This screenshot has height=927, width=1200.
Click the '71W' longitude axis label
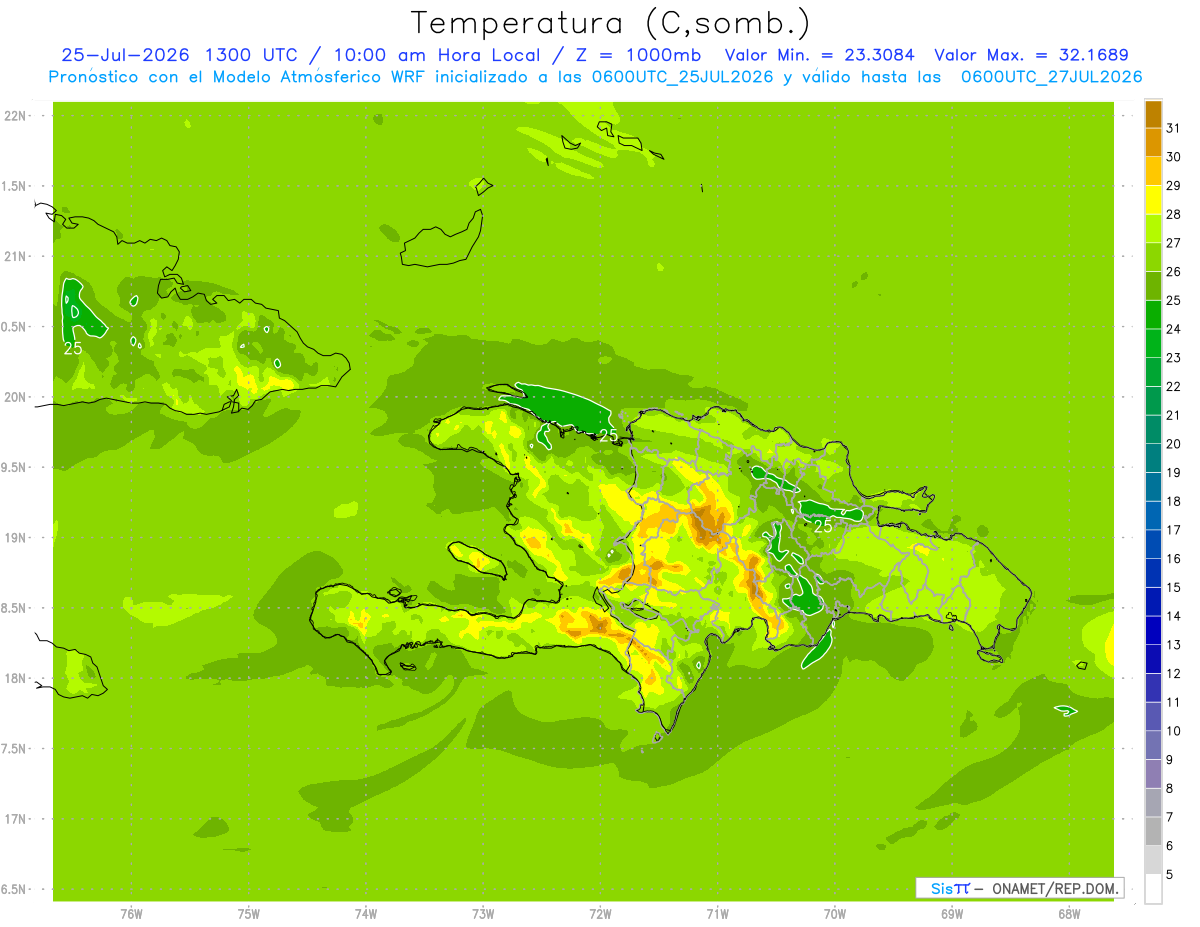(x=717, y=915)
